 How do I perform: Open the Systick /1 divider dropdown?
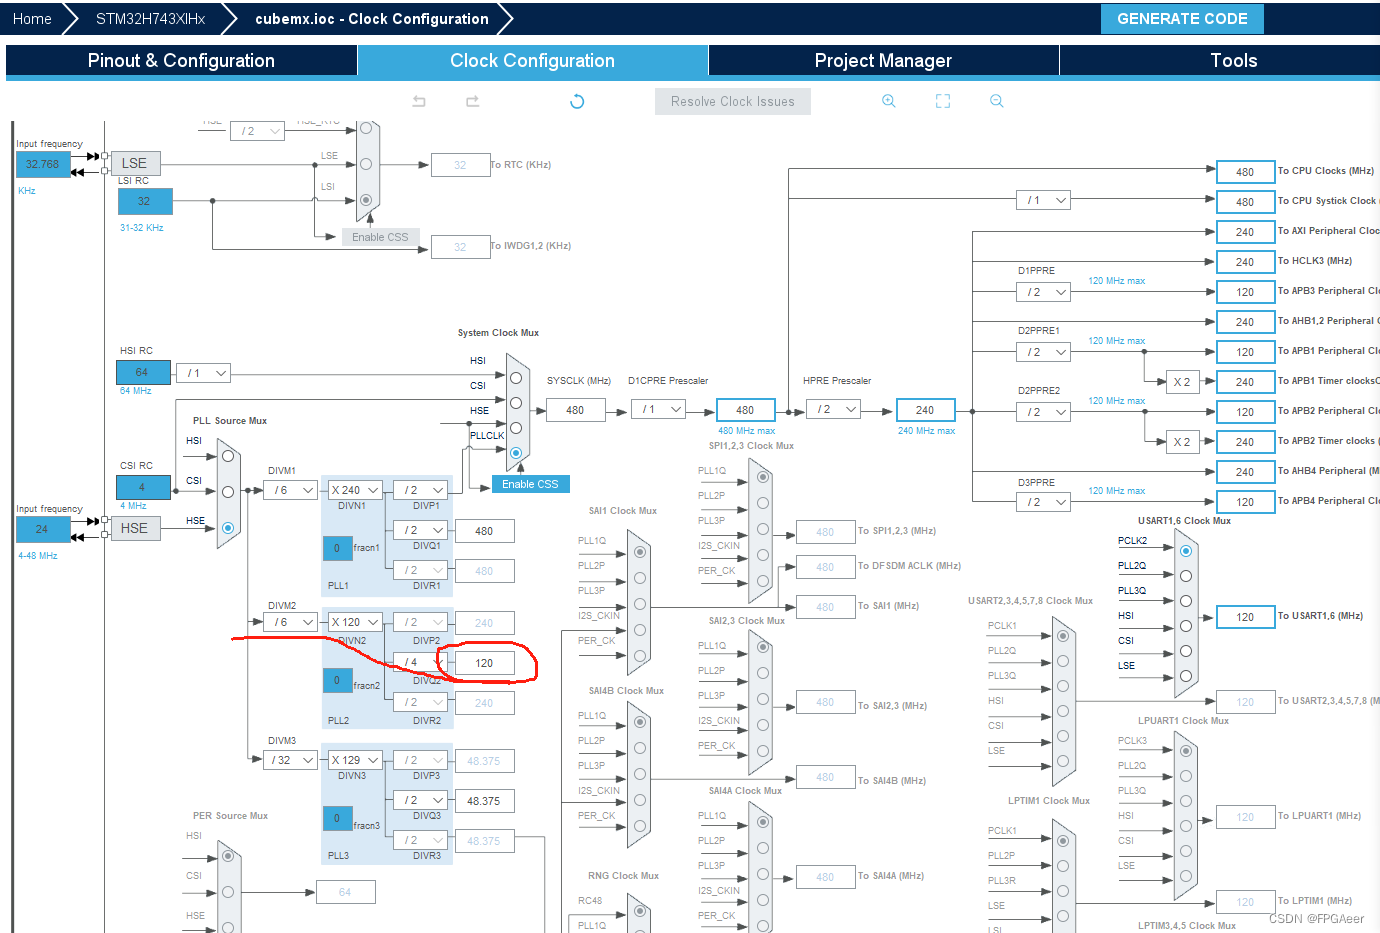click(x=1043, y=200)
